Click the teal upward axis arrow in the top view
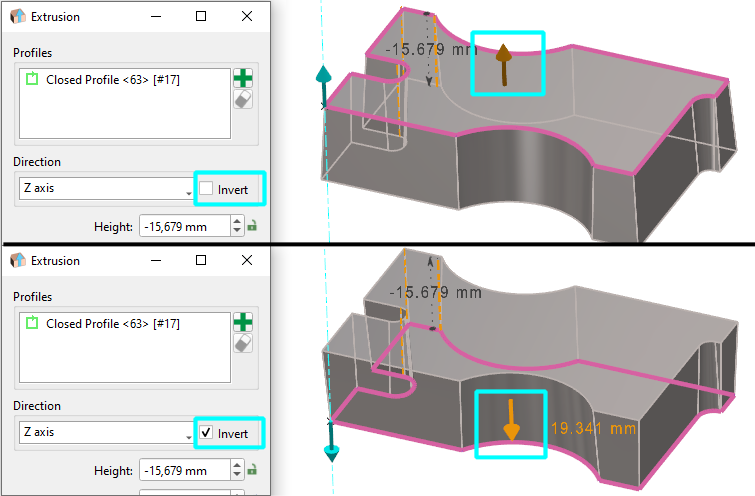The height and width of the screenshot is (496, 755). (x=324, y=84)
